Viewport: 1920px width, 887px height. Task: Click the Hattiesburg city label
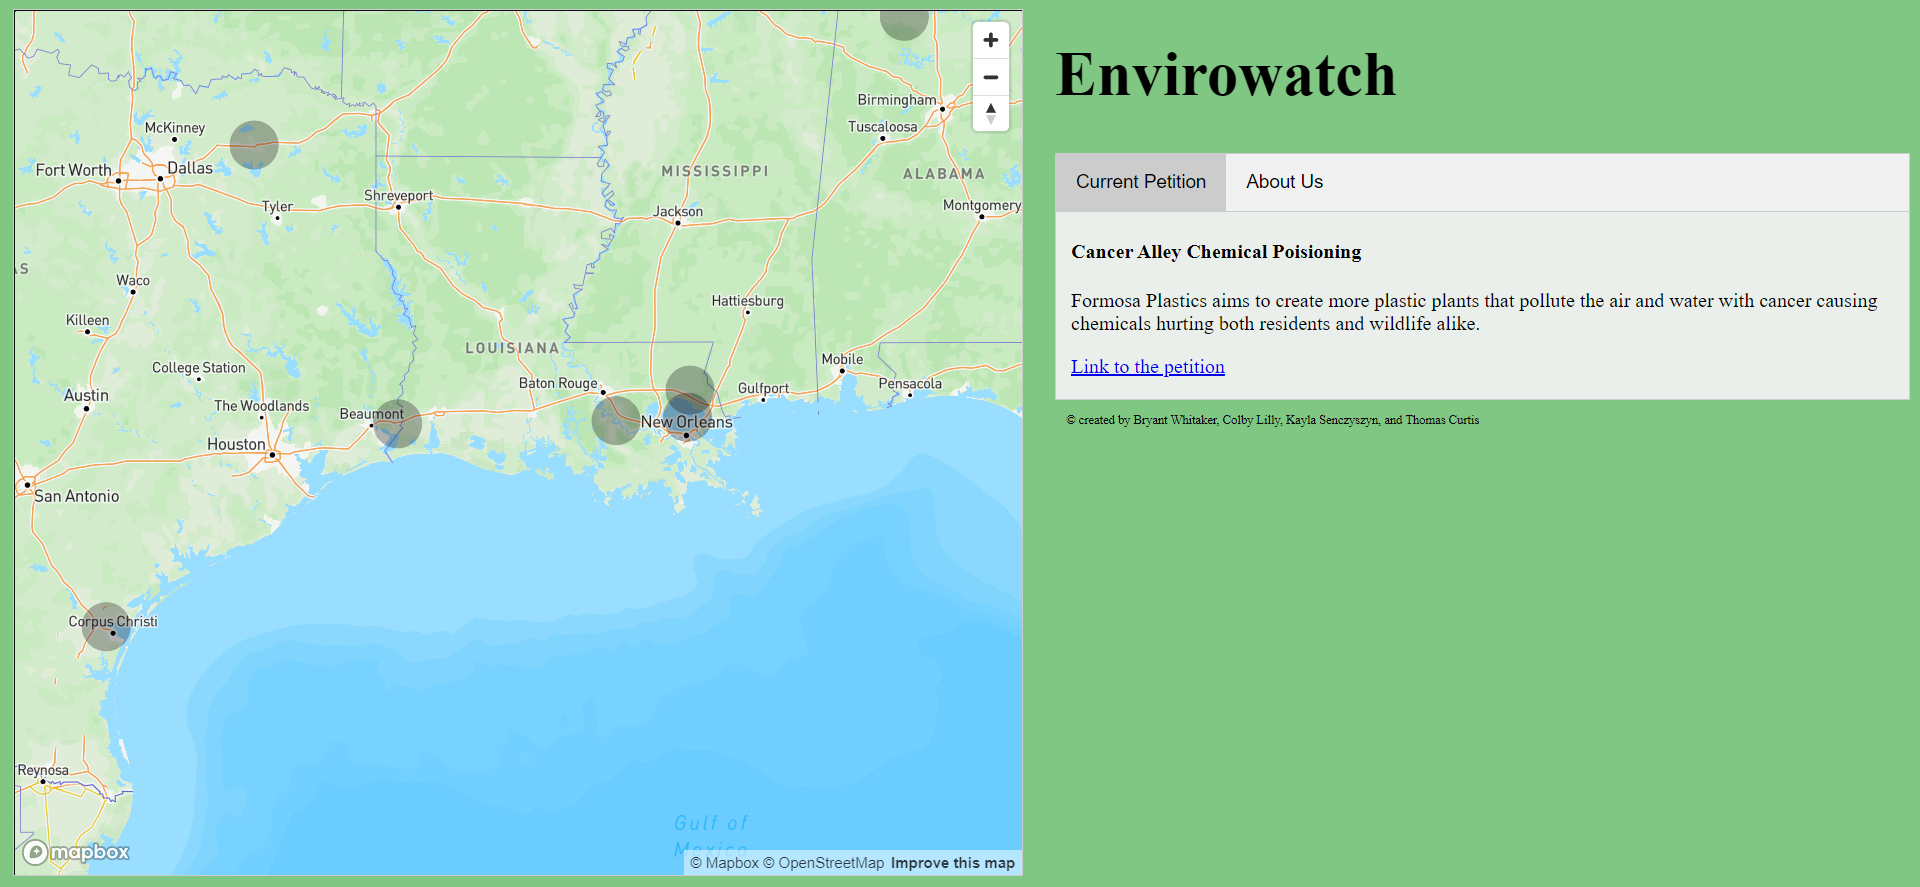tap(747, 300)
